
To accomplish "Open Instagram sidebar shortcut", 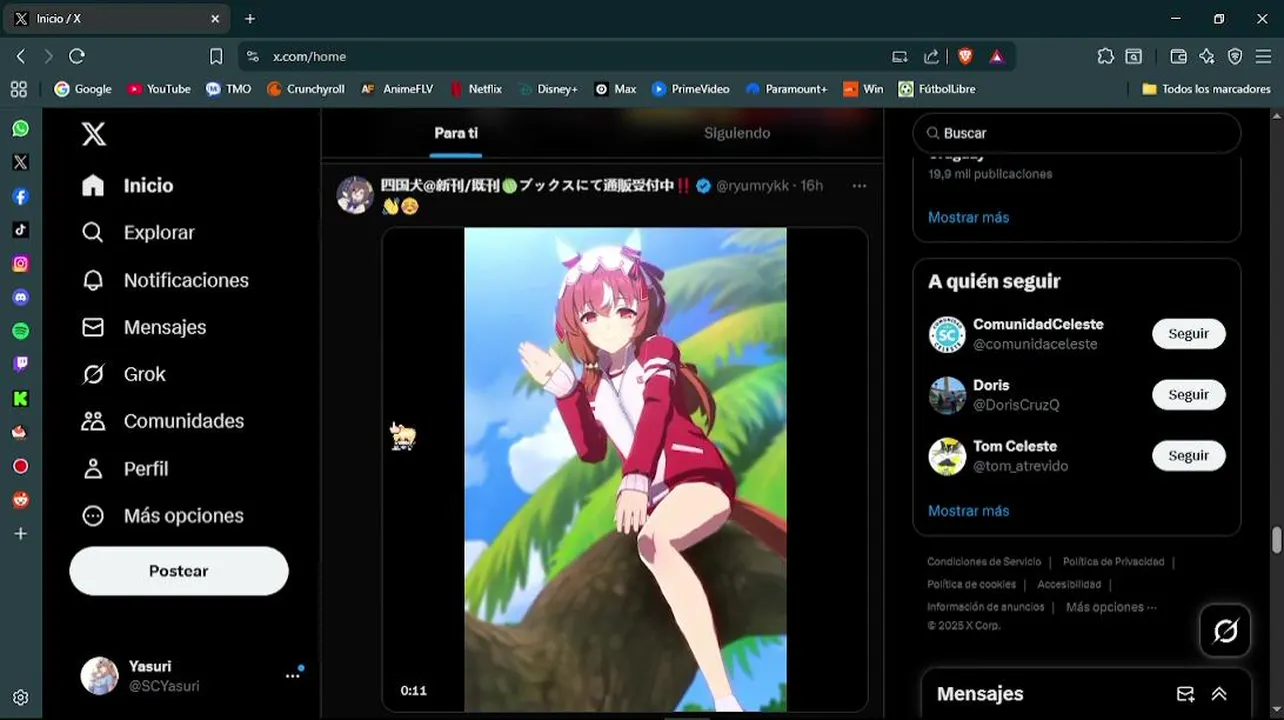I will pyautogui.click(x=20, y=264).
